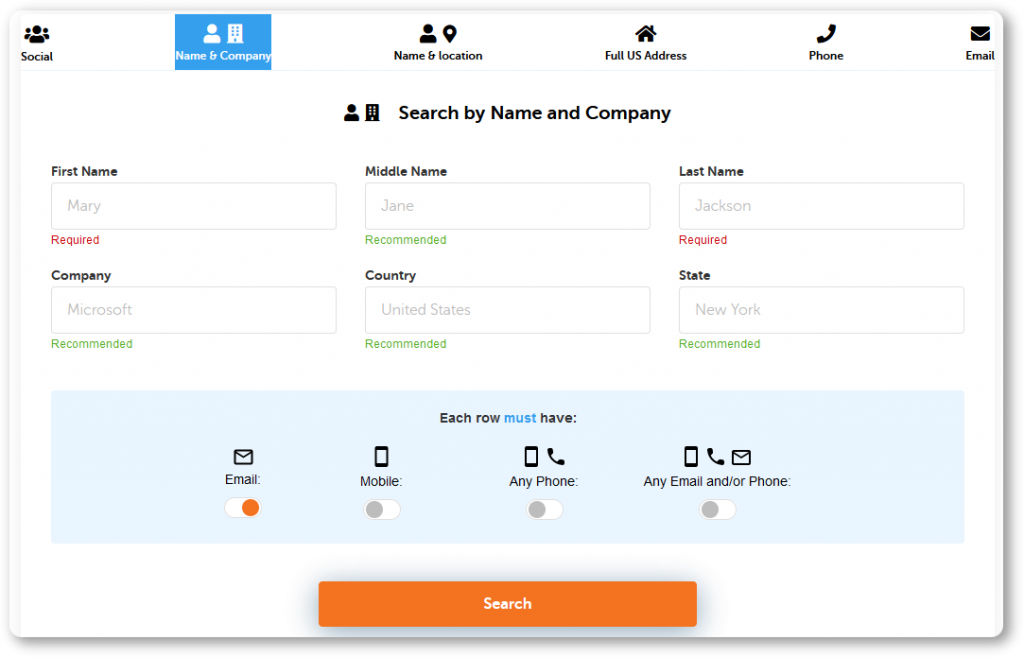Click the Middle Name input field
The width and height of the screenshot is (1024, 657).
(507, 206)
